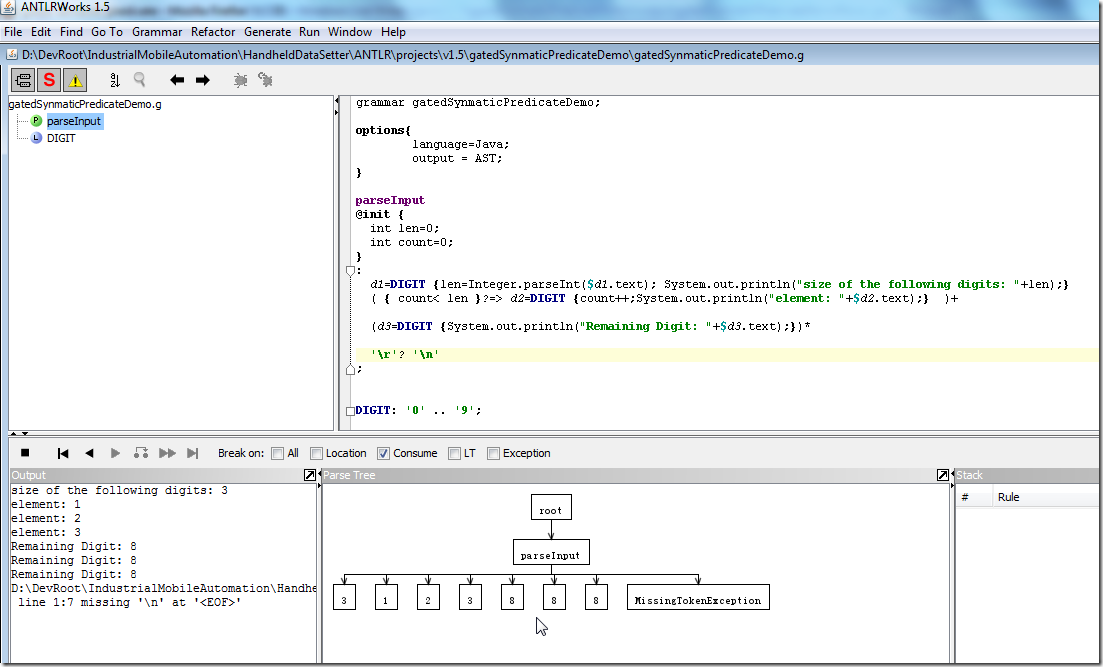The width and height of the screenshot is (1103, 667).
Task: Jump to the debugger start
Action: click(63, 453)
